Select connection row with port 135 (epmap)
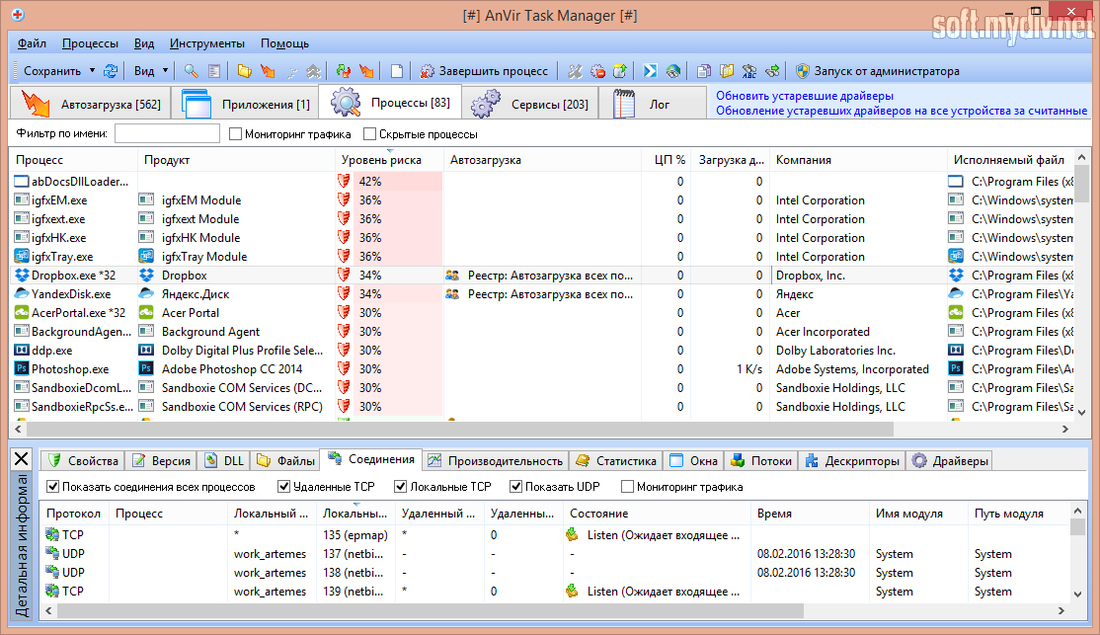Image resolution: width=1100 pixels, height=635 pixels. click(x=554, y=535)
